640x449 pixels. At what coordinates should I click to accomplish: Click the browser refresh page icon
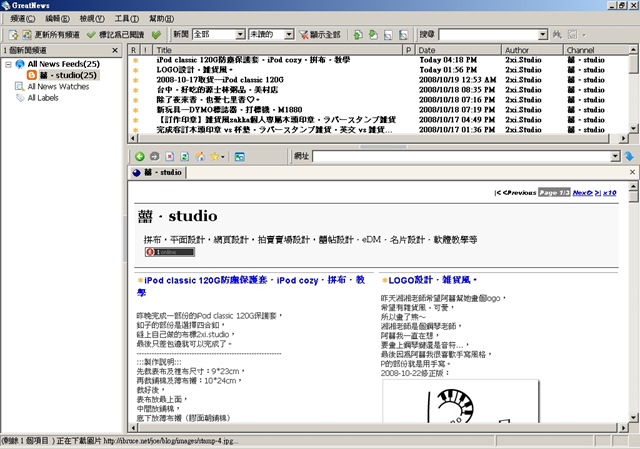pyautogui.click(x=184, y=156)
